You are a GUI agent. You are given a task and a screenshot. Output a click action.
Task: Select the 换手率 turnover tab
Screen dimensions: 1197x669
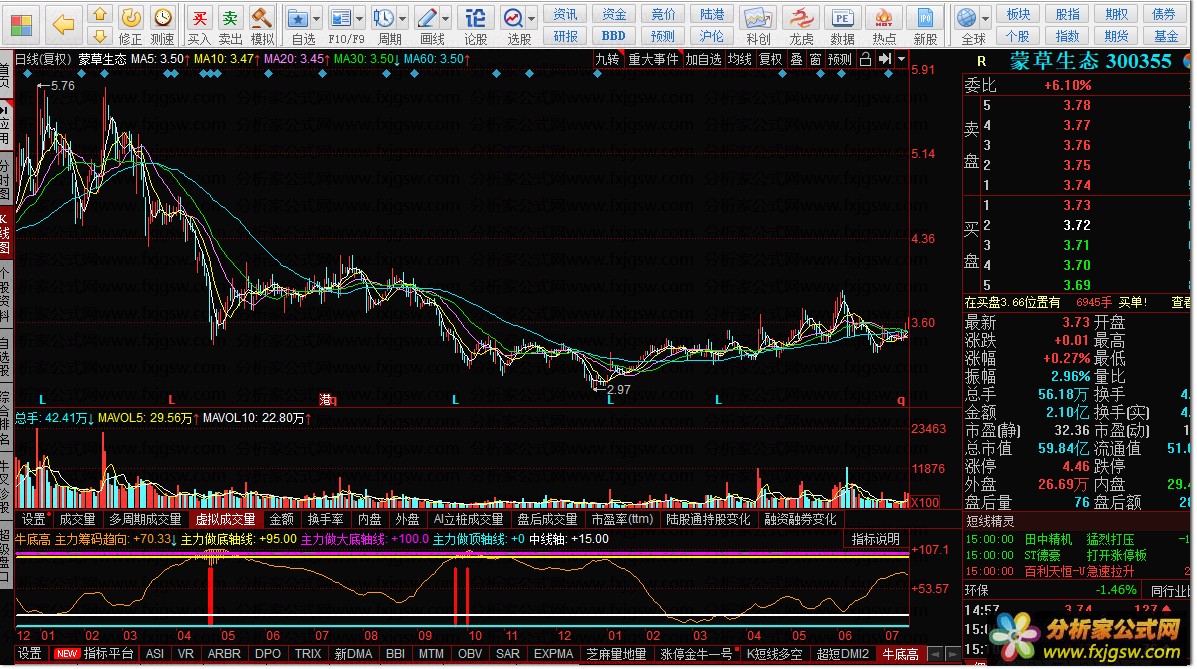point(325,519)
